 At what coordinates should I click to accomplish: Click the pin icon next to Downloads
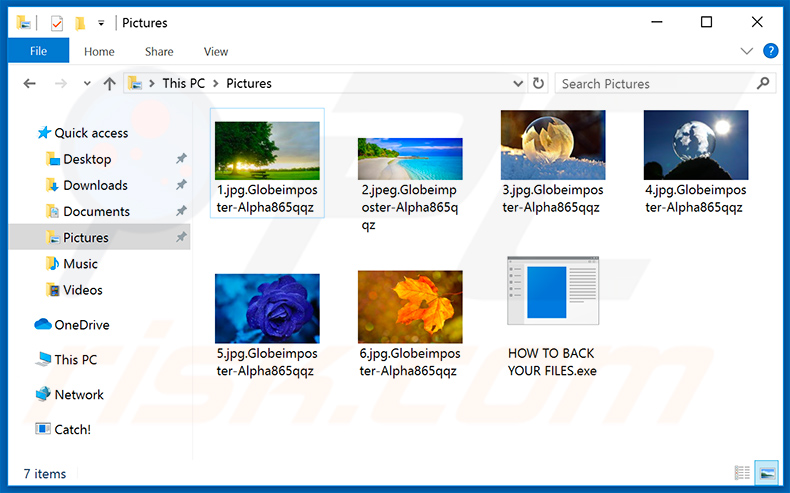click(x=181, y=185)
